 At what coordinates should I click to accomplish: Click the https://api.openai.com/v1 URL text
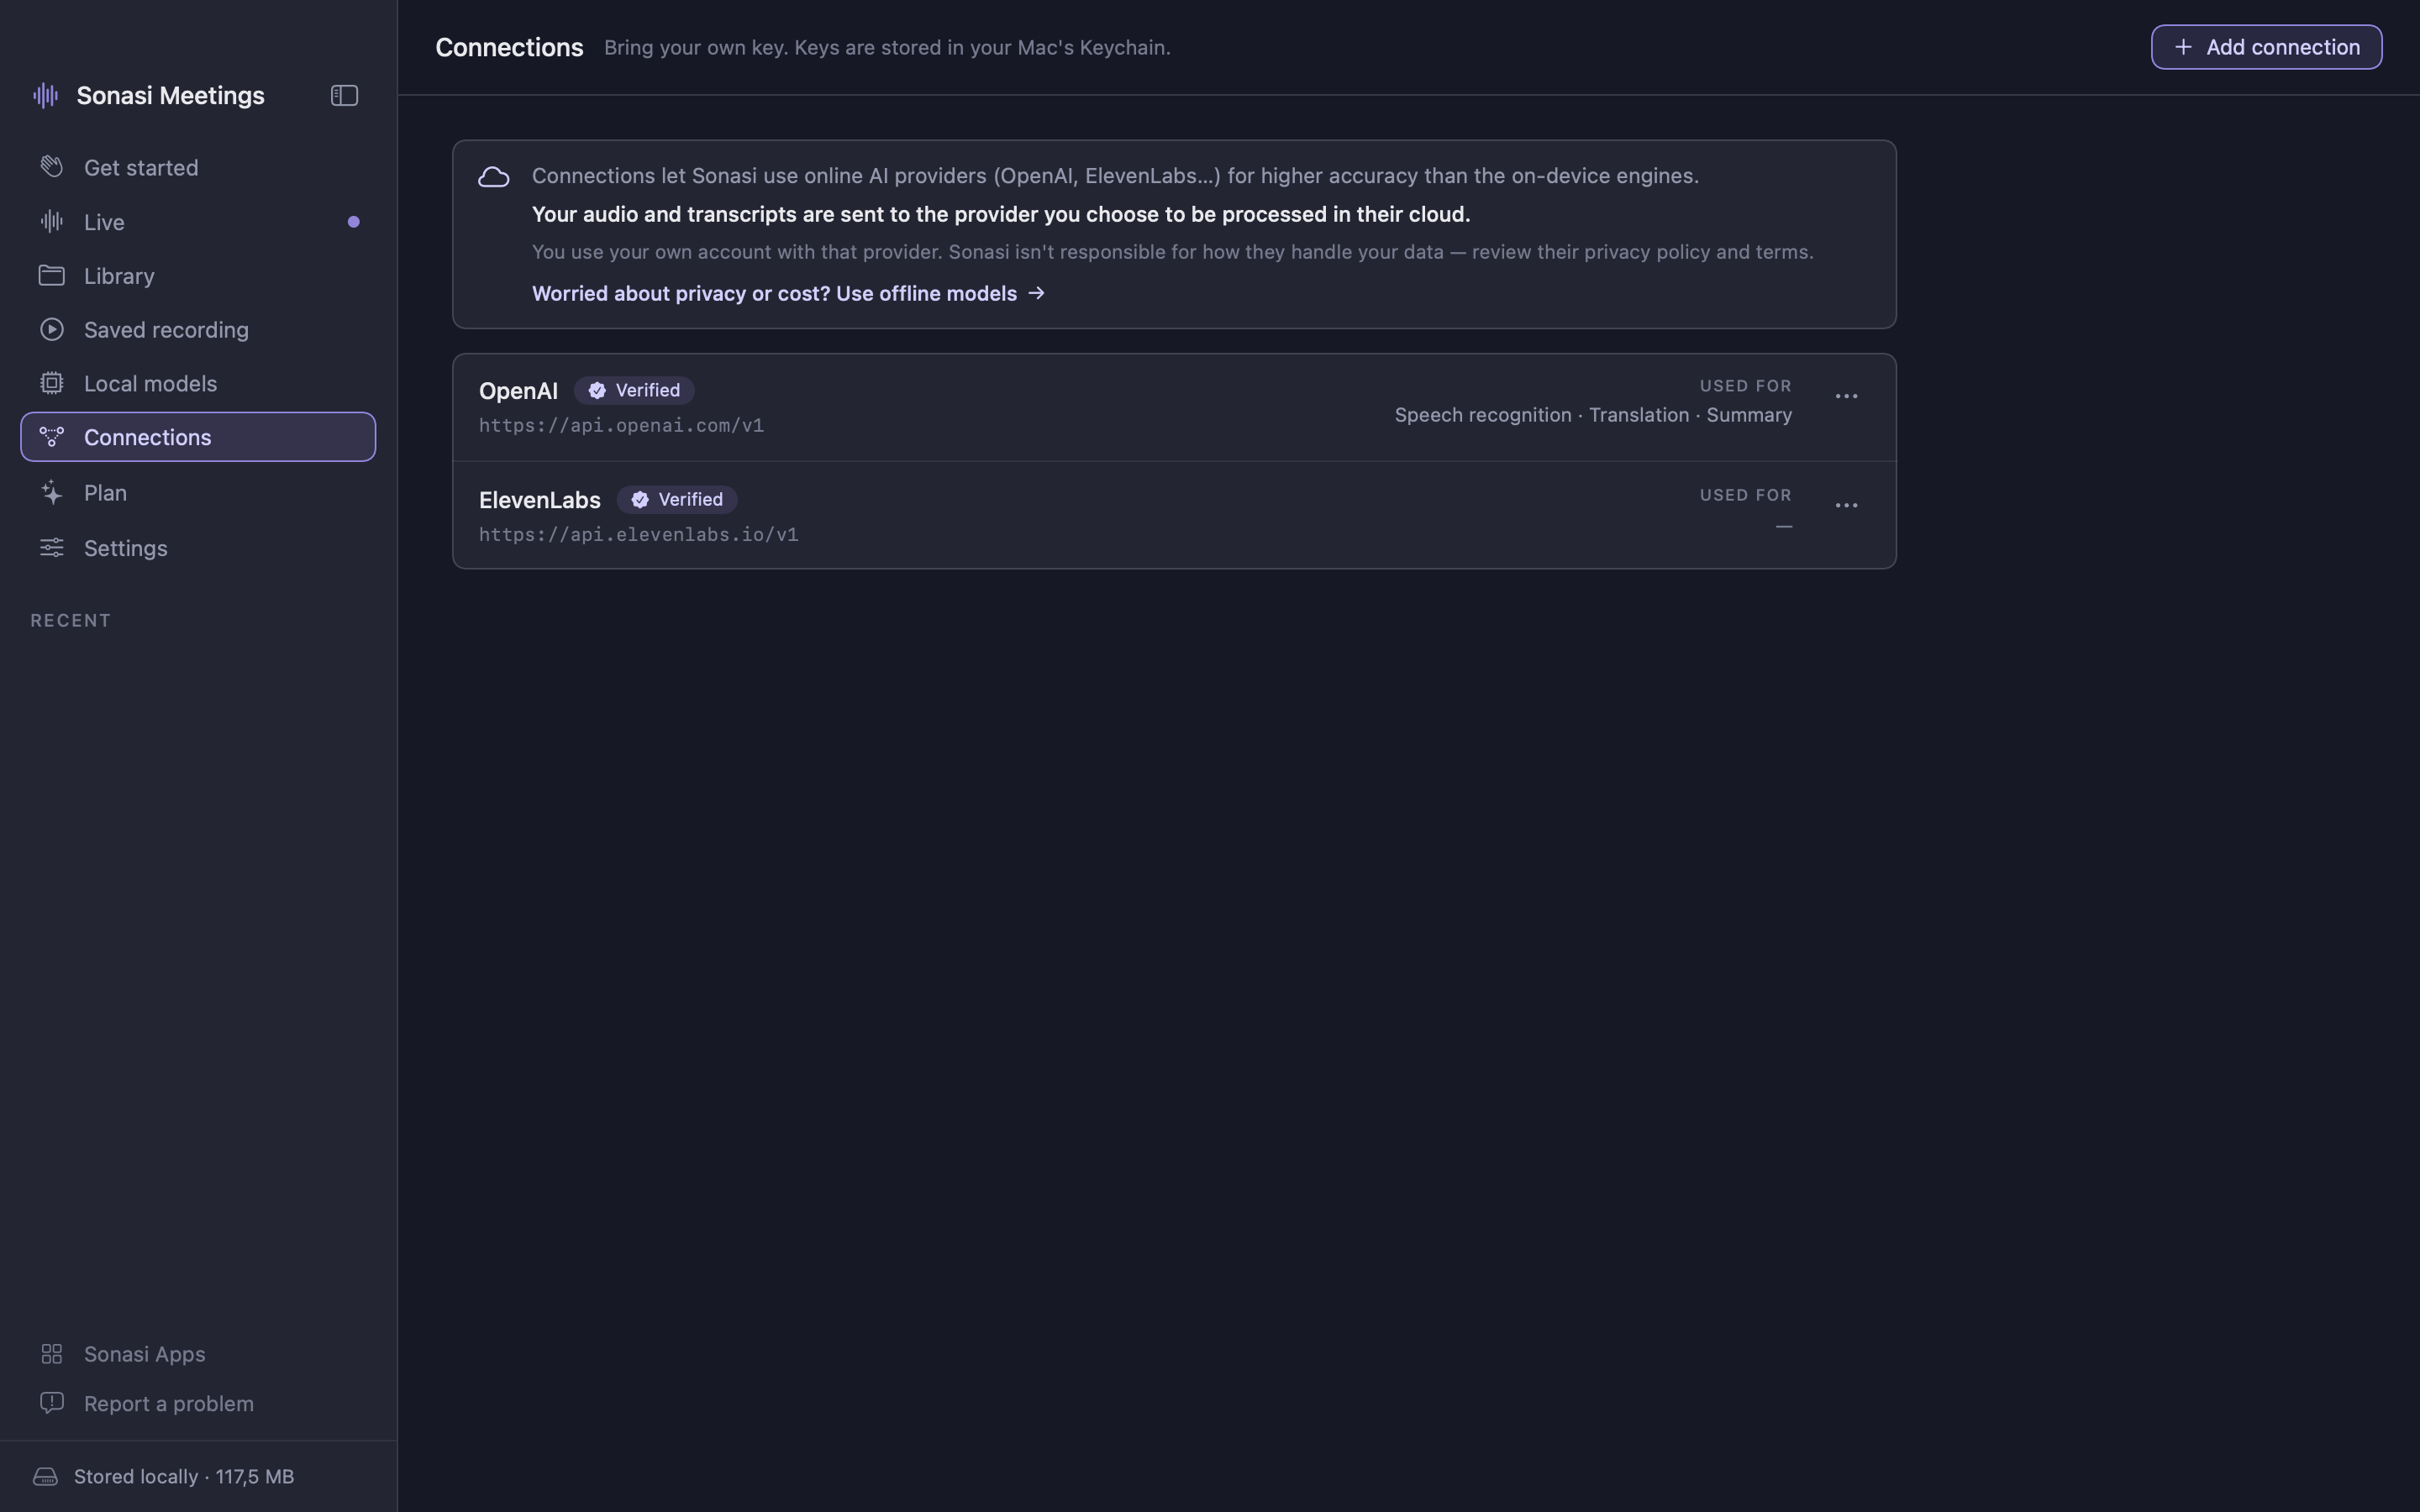pyautogui.click(x=621, y=425)
